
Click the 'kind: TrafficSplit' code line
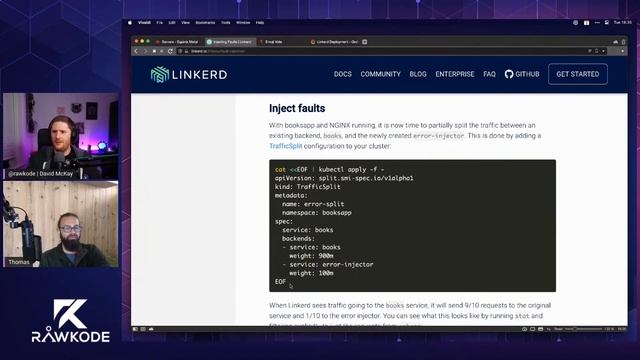pos(307,187)
